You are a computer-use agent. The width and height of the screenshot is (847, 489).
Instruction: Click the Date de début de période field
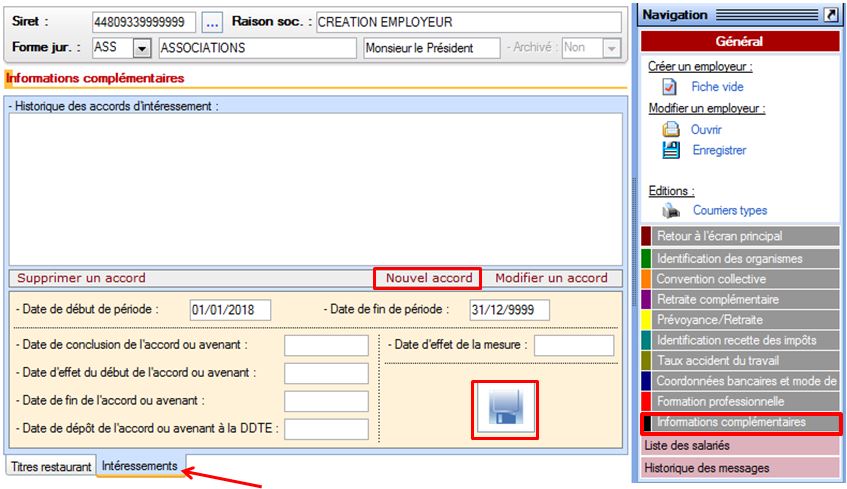point(230,310)
